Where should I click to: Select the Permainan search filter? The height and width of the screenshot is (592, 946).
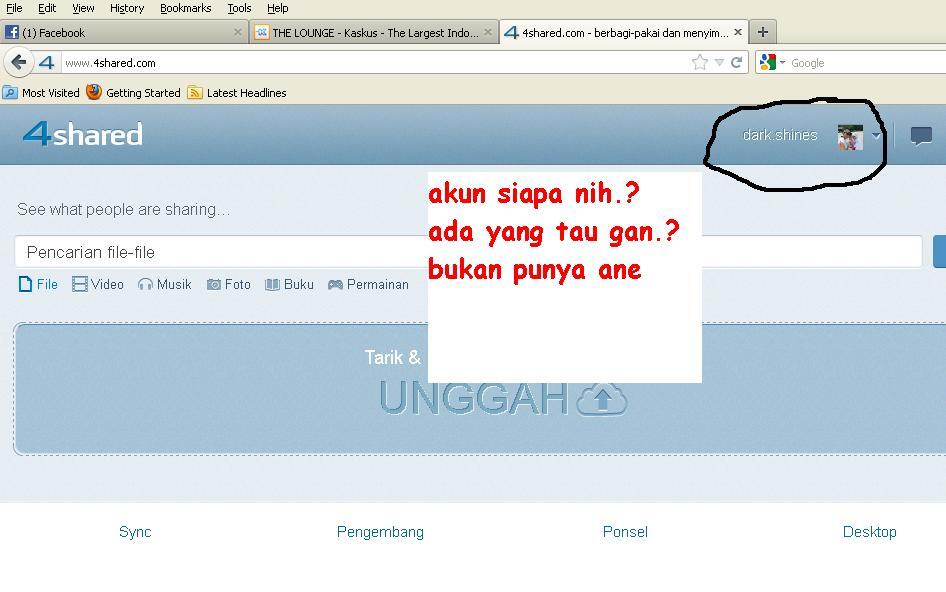tap(368, 284)
